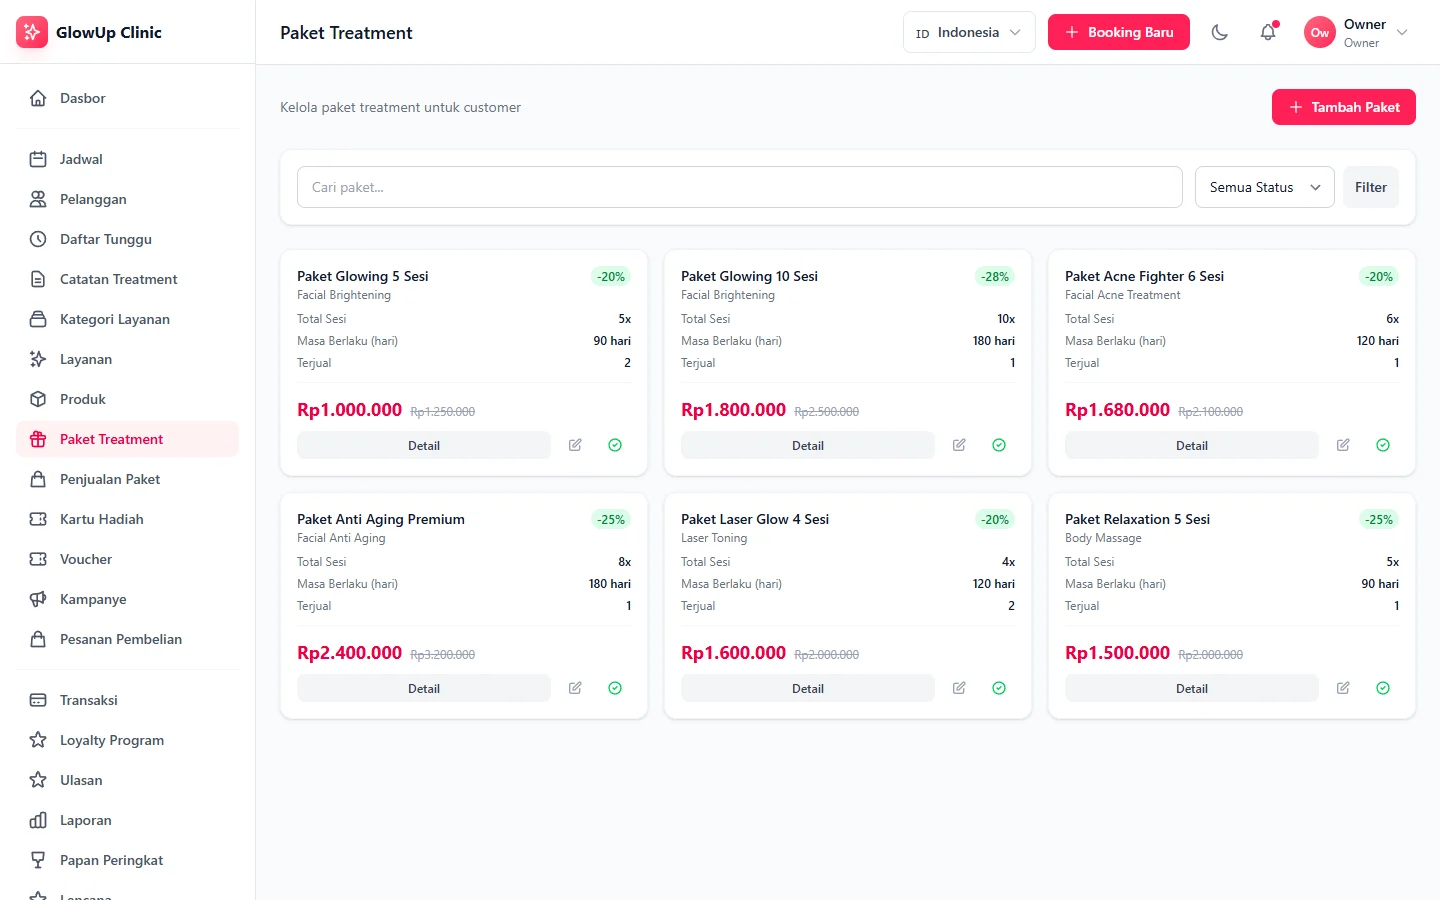Edit Paket Laser Glow 4 Sesi icon
The height and width of the screenshot is (900, 1440).
tap(959, 688)
